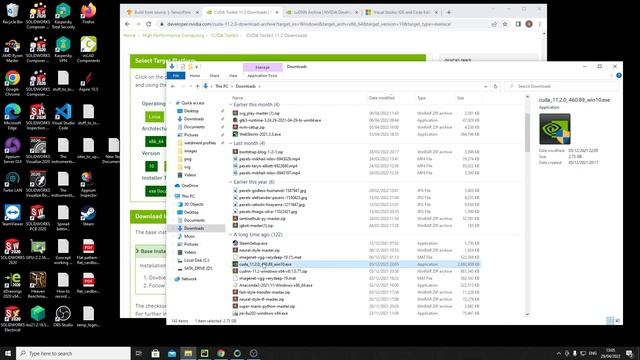This screenshot has width=640, height=360.
Task: Bookmark the NVIDIA page with star icon
Action: pos(505,24)
